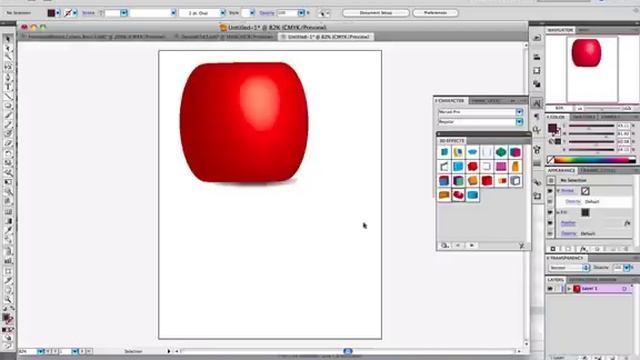Open the stroke weight dropdown

pos(124,13)
